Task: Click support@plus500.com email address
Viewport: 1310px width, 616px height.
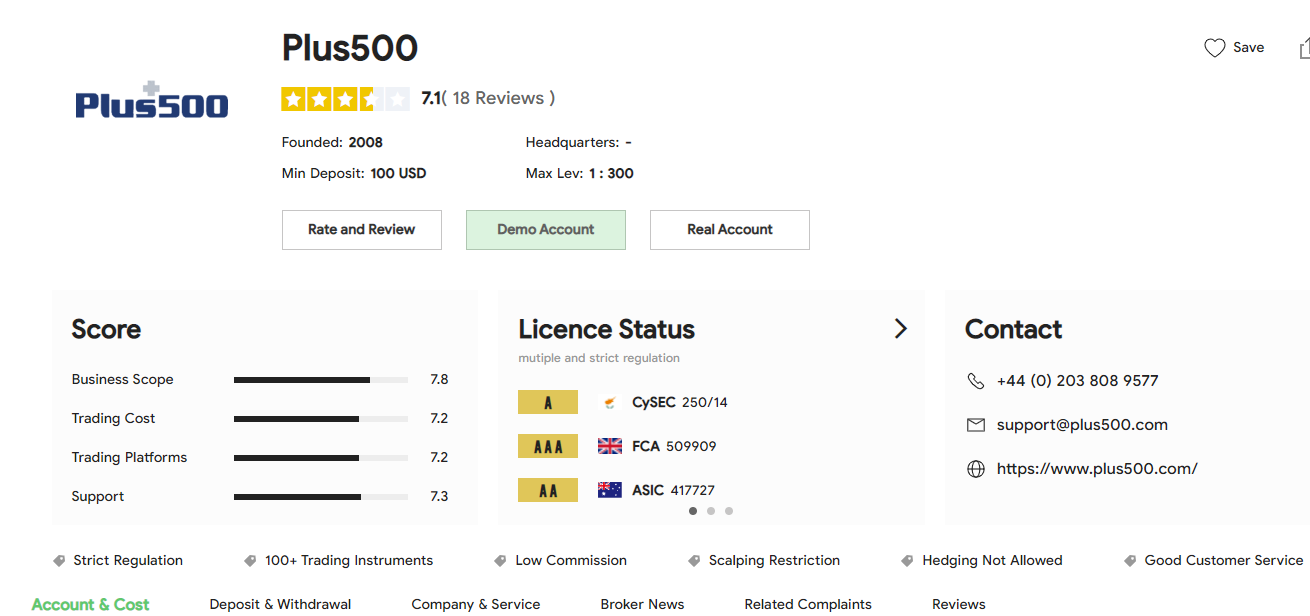Action: tap(1082, 425)
